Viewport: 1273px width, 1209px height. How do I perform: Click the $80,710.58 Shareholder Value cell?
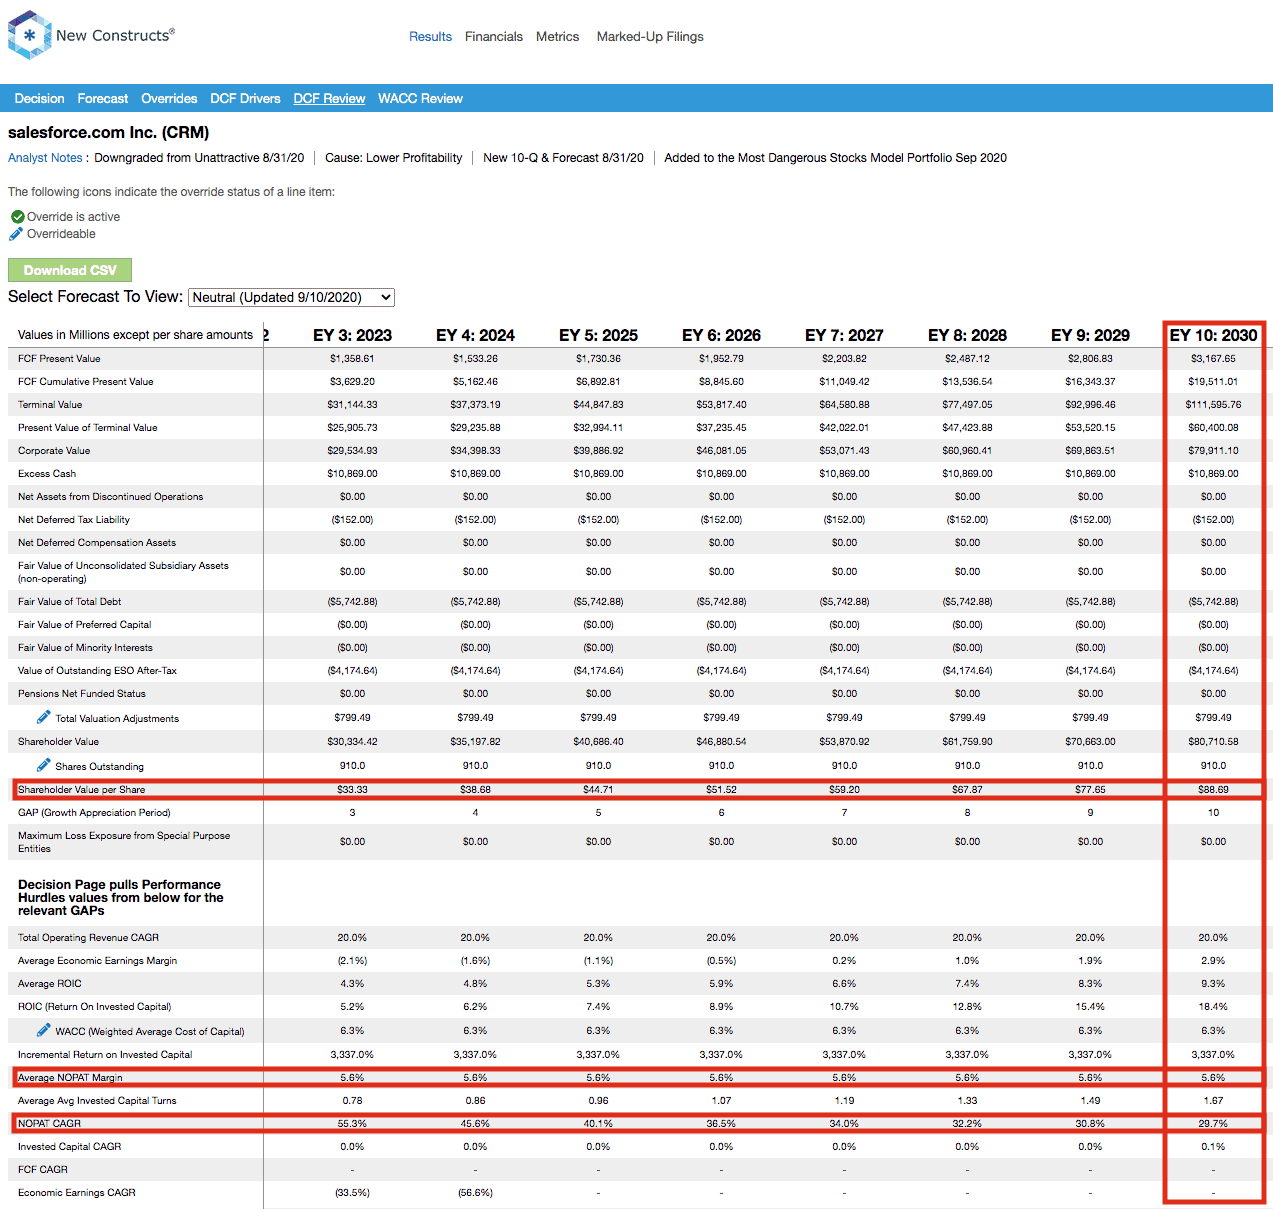(x=1213, y=742)
